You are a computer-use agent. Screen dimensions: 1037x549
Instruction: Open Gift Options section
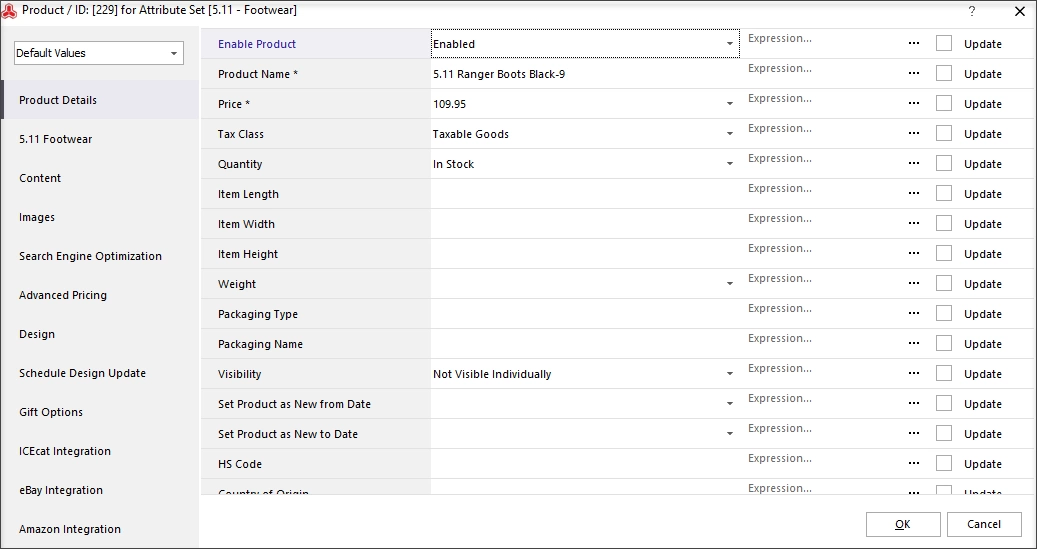point(100,412)
